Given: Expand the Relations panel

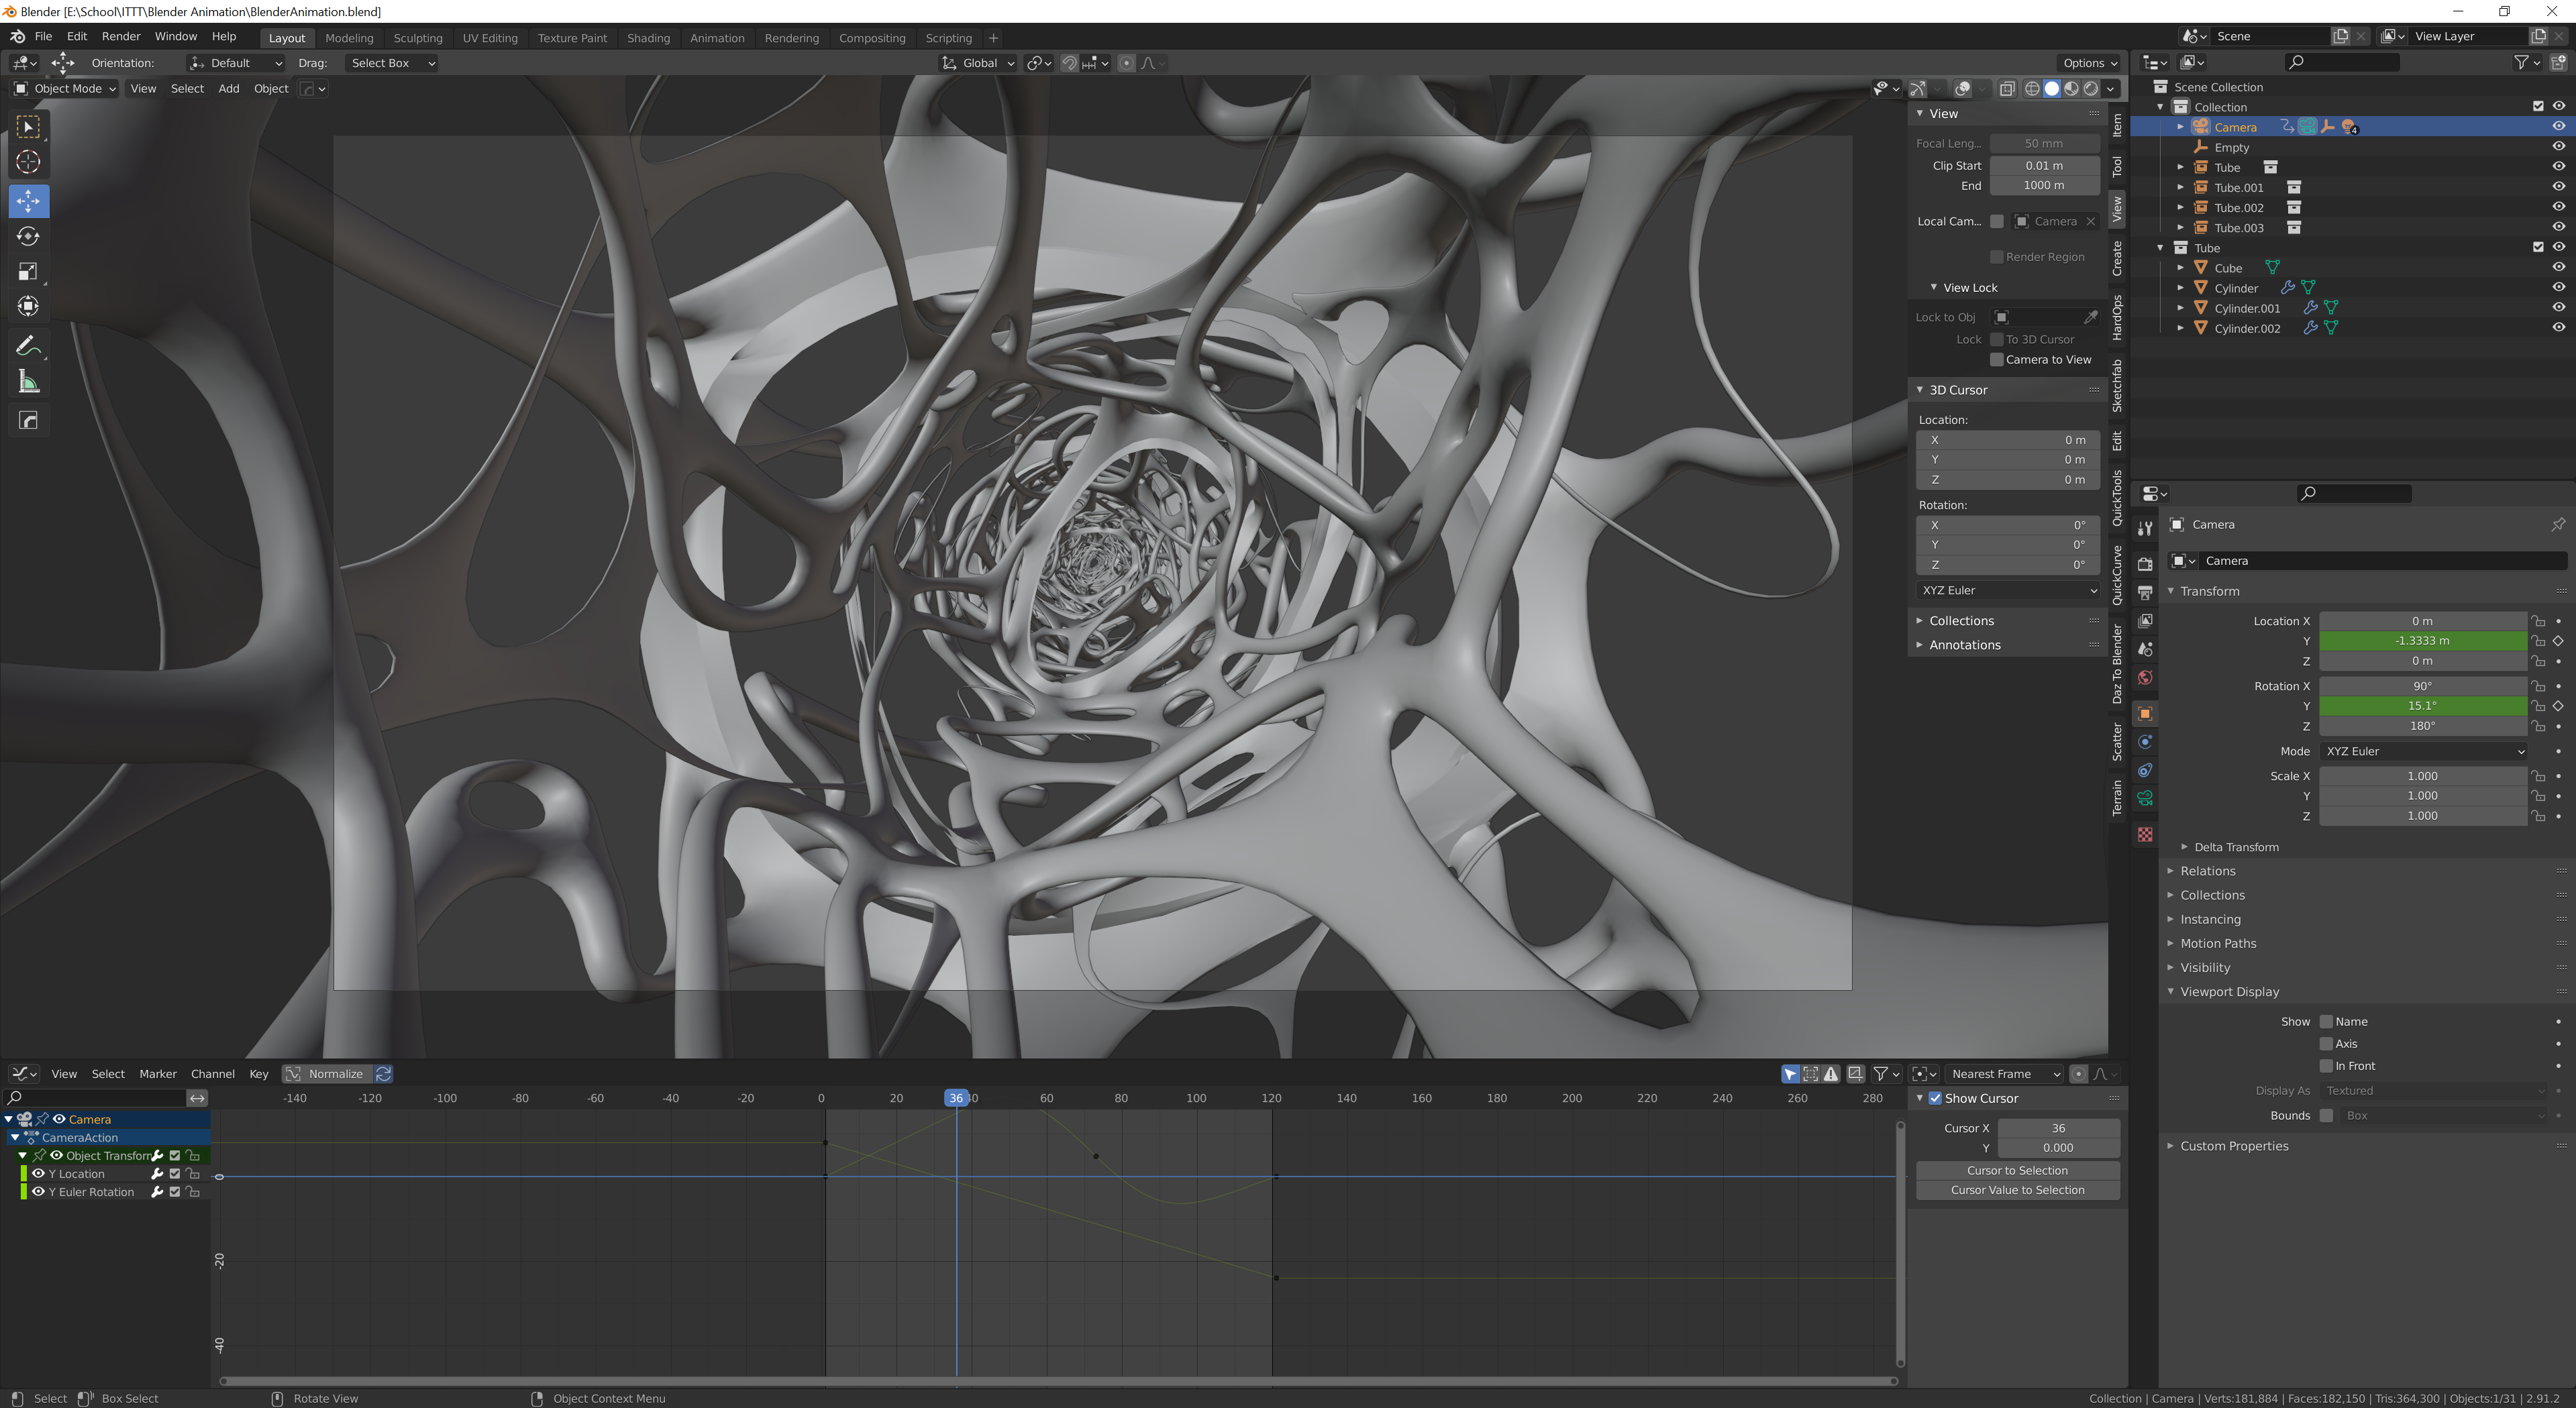Looking at the screenshot, I should pyautogui.click(x=2207, y=871).
